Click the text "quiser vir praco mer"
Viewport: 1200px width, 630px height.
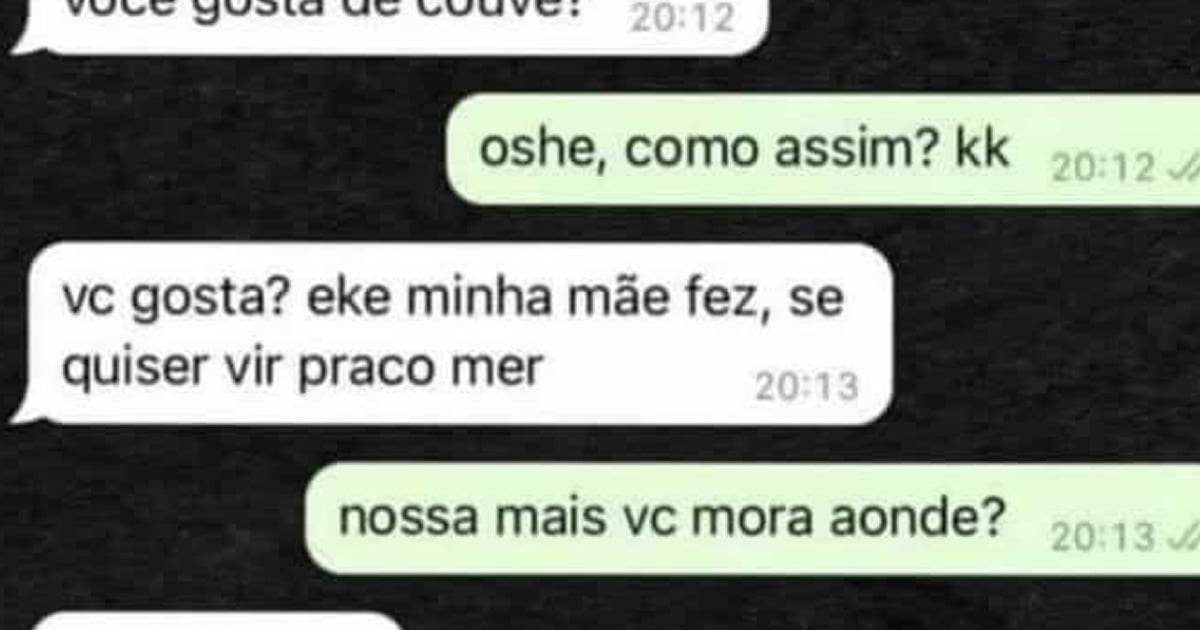302,369
